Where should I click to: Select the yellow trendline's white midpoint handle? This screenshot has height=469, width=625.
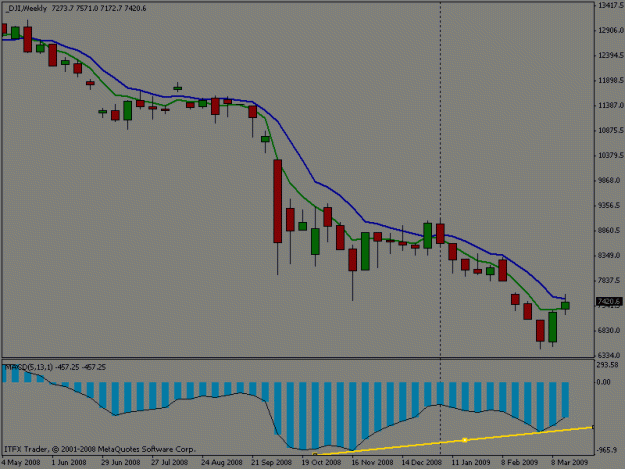[465, 440]
